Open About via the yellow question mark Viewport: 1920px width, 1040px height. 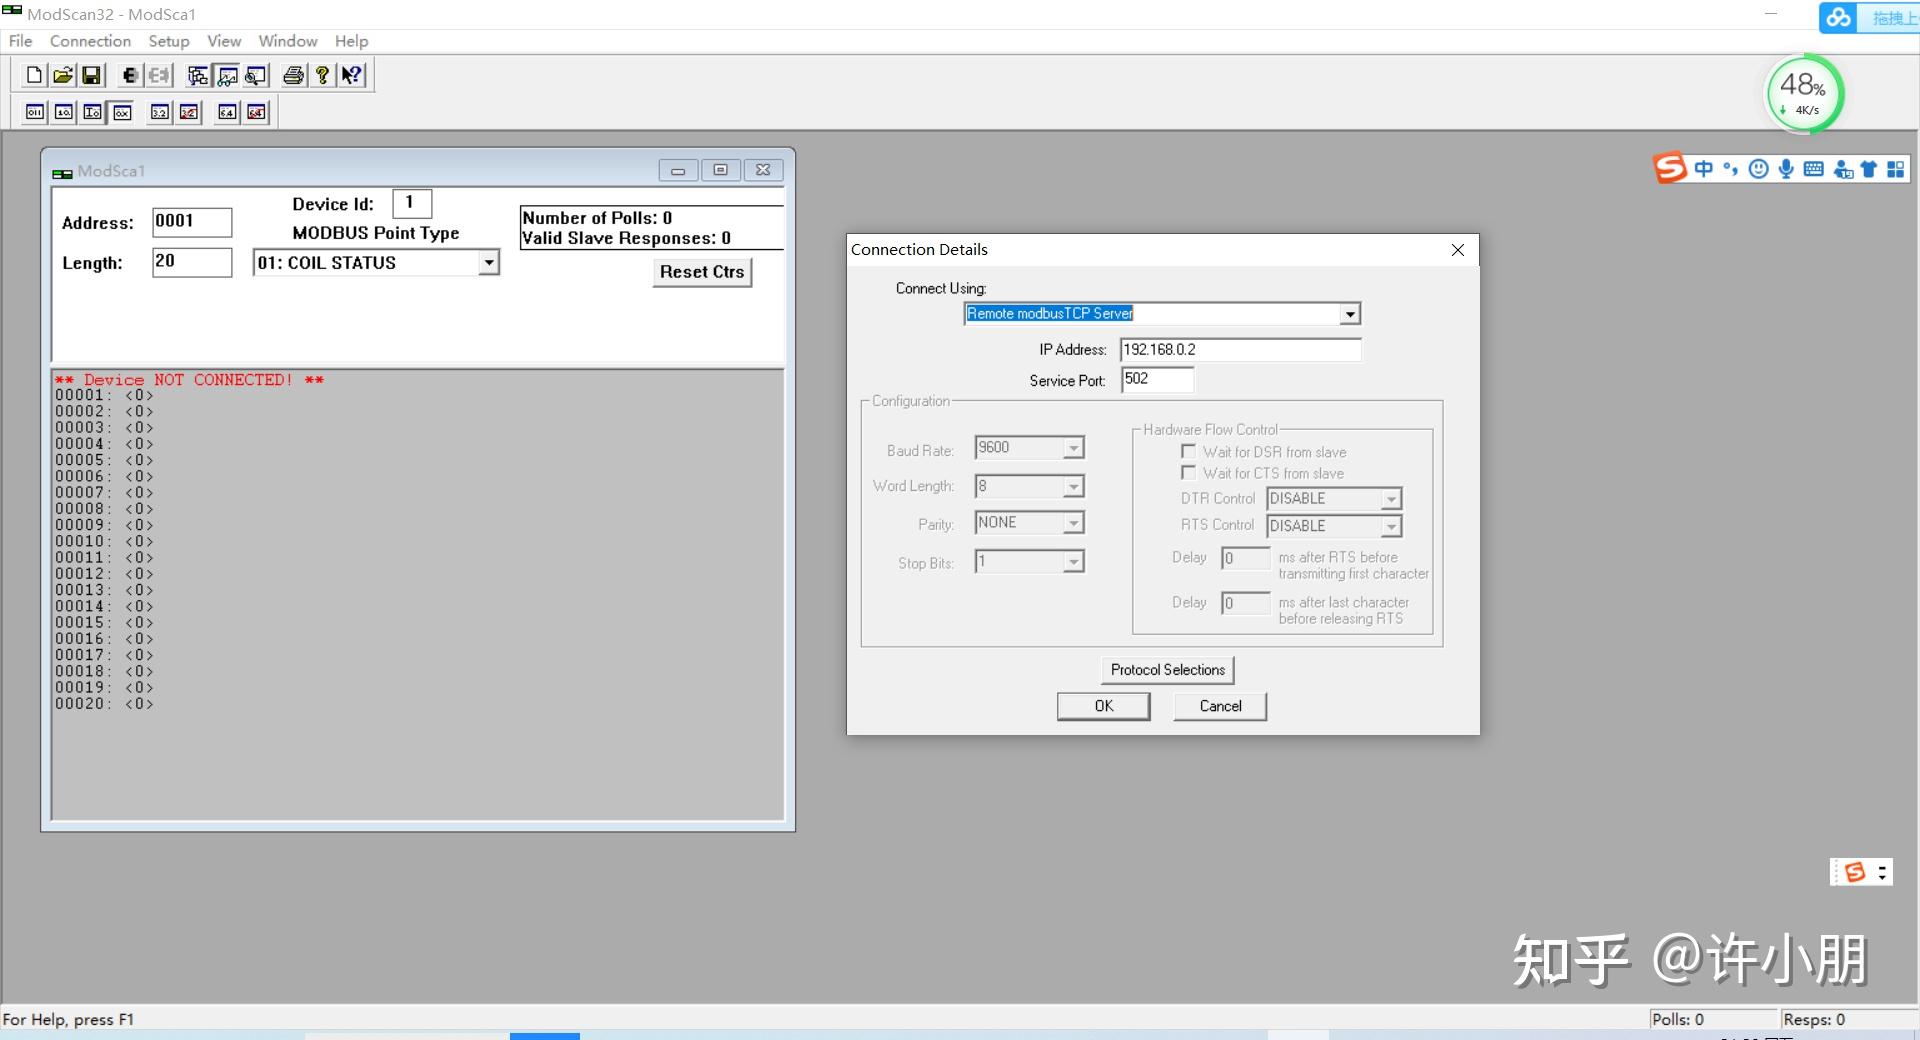[322, 75]
